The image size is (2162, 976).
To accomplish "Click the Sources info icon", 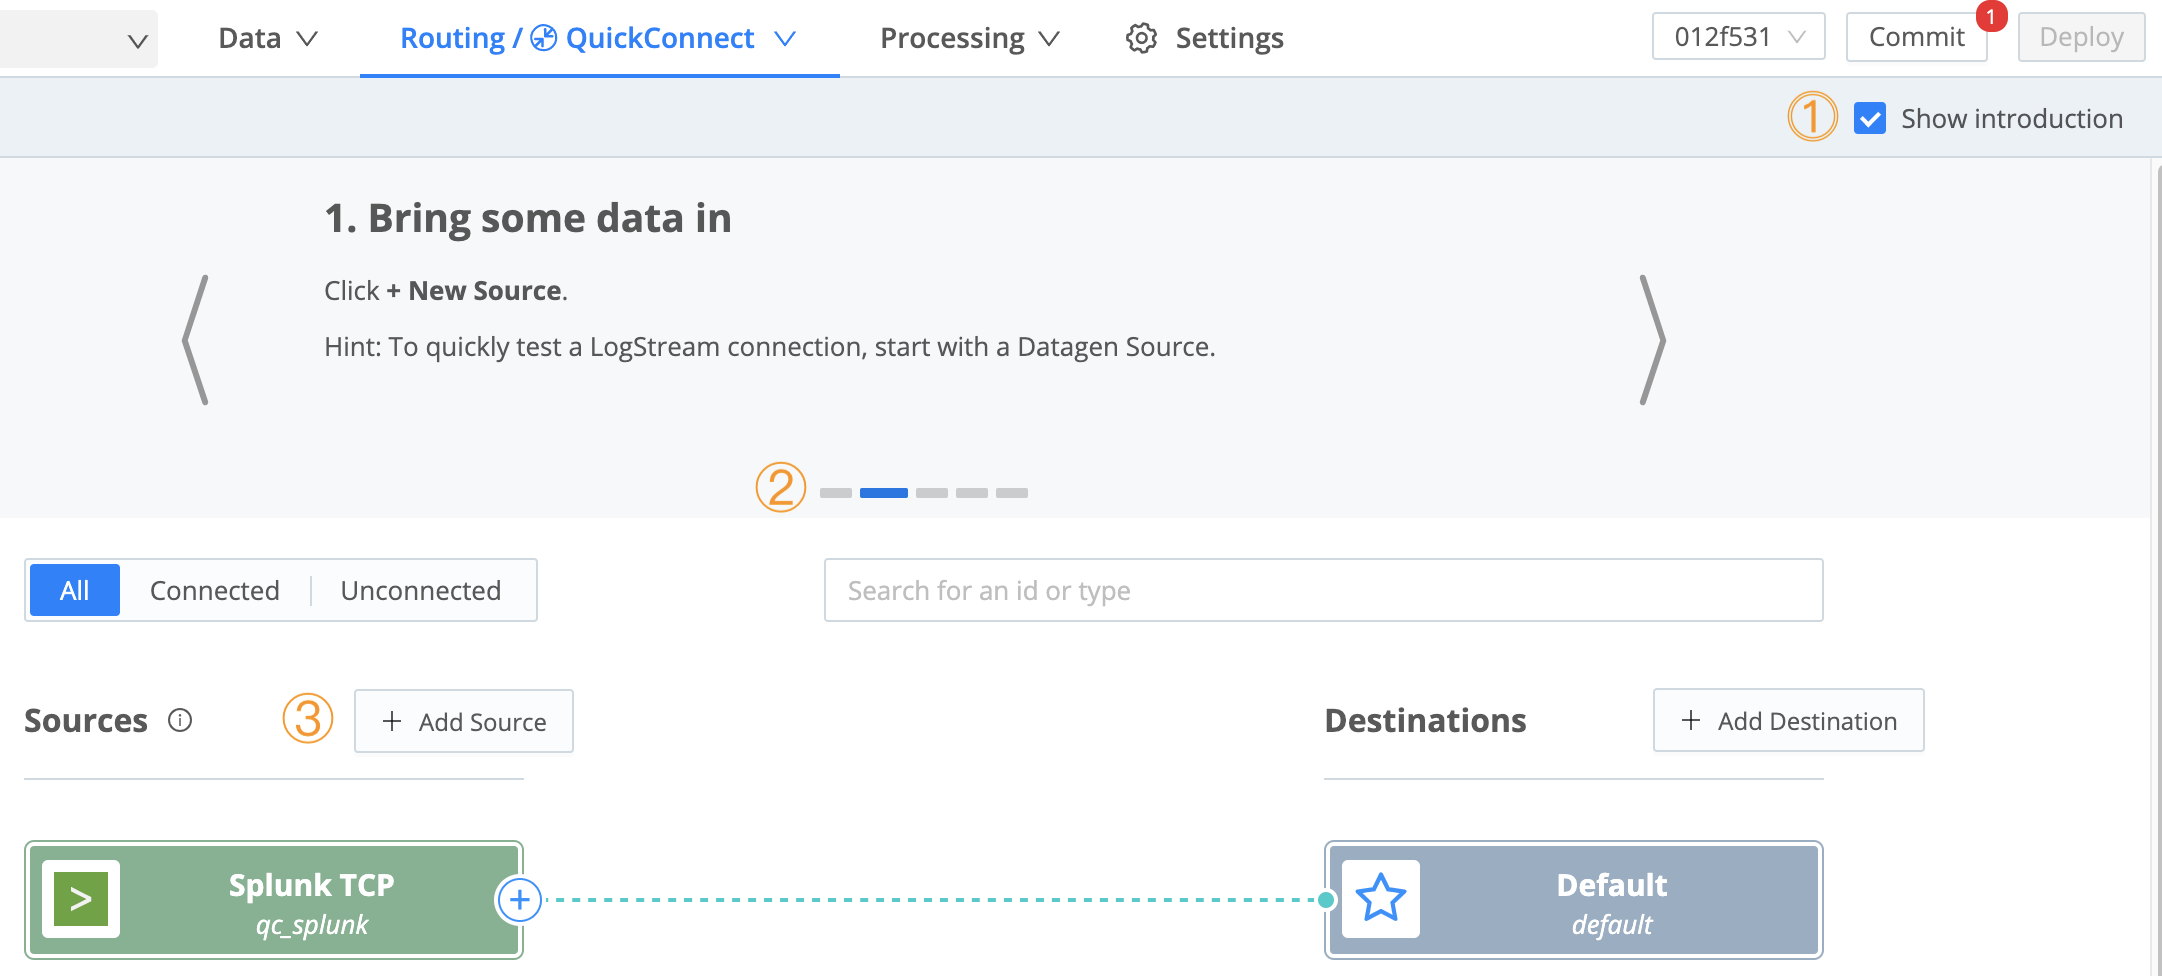I will (x=180, y=720).
